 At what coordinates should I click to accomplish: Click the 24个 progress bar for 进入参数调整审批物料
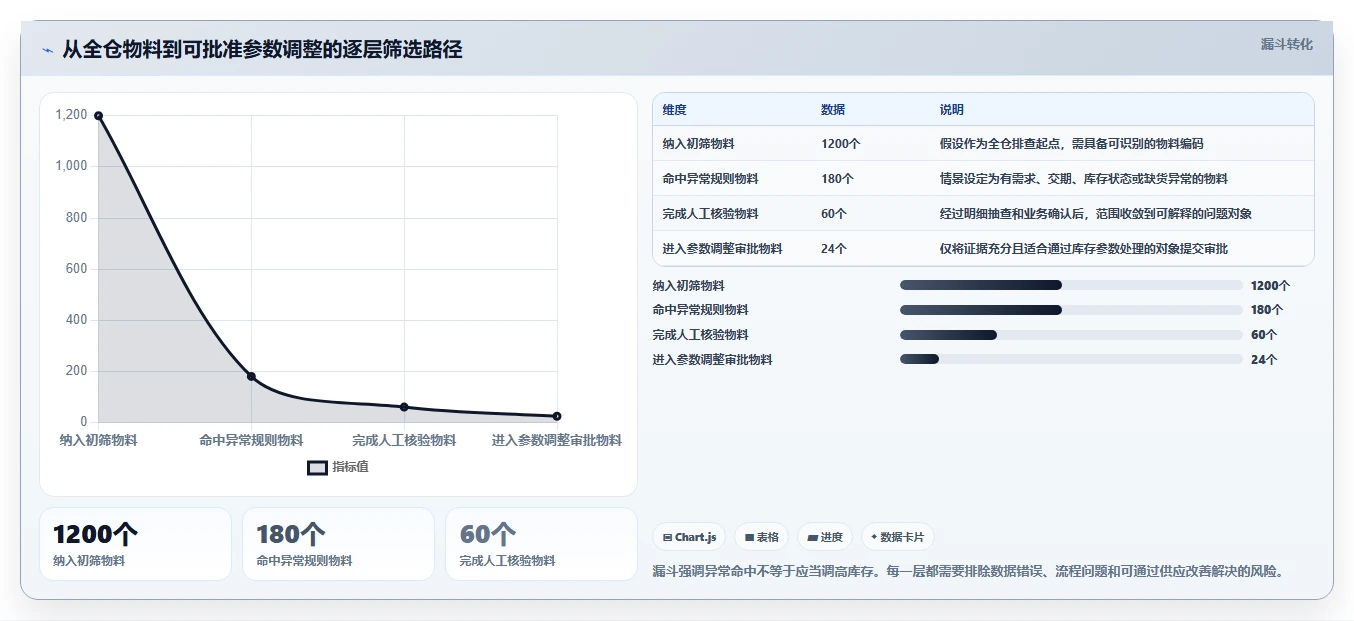(1071, 359)
